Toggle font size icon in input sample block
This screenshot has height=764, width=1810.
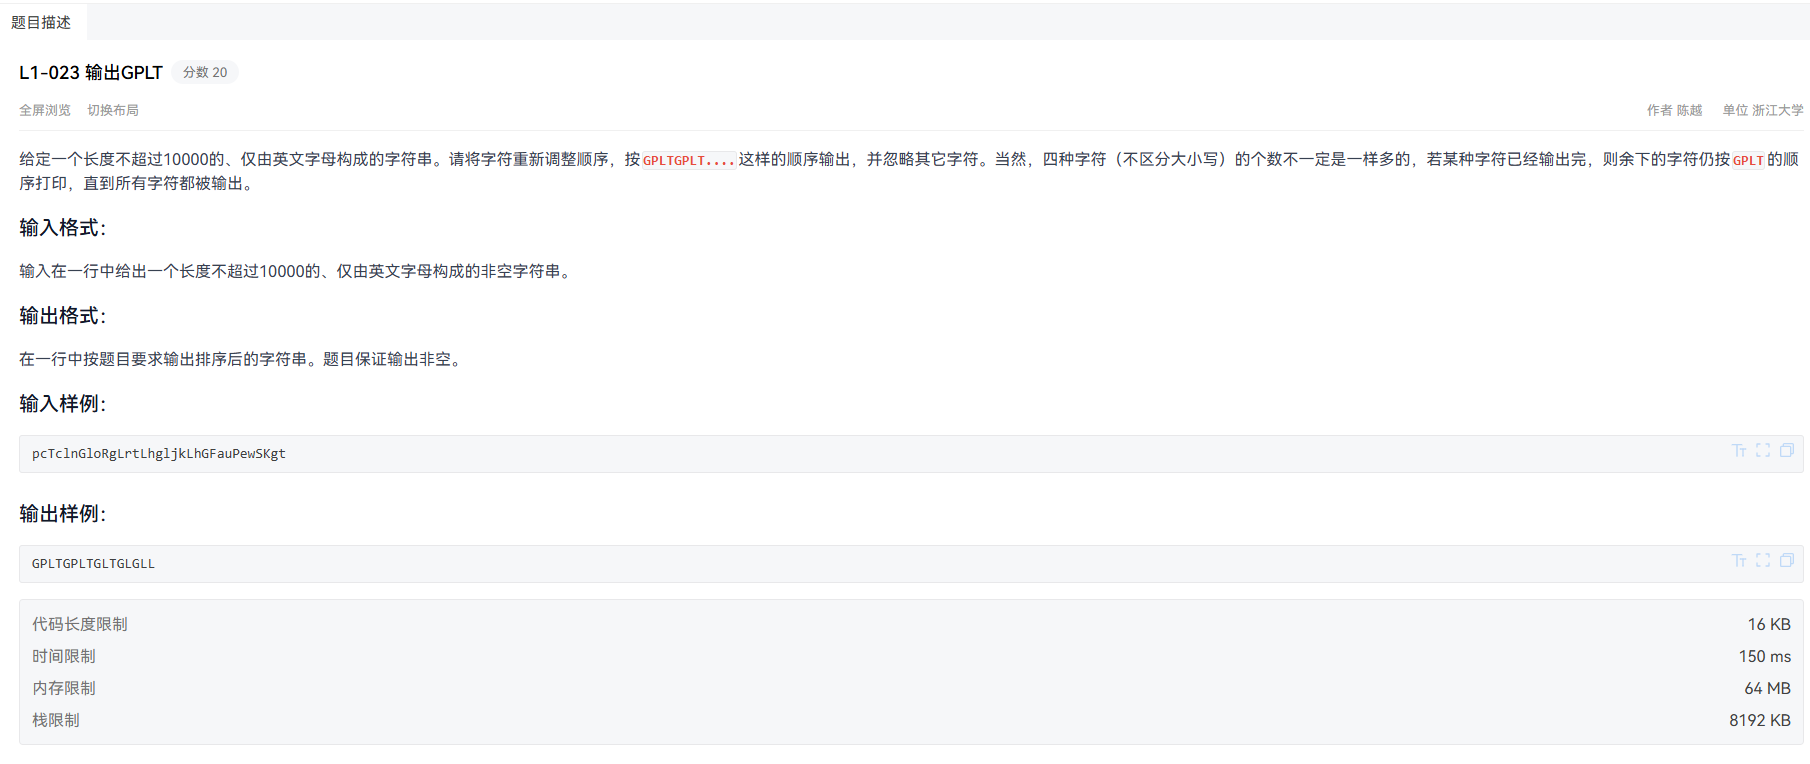coord(1739,451)
